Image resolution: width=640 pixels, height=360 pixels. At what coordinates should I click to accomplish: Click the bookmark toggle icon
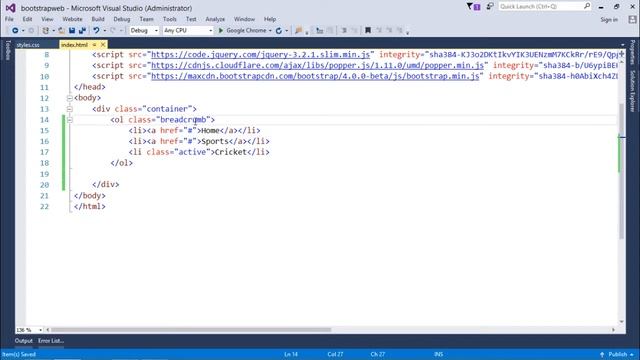click(x=368, y=31)
